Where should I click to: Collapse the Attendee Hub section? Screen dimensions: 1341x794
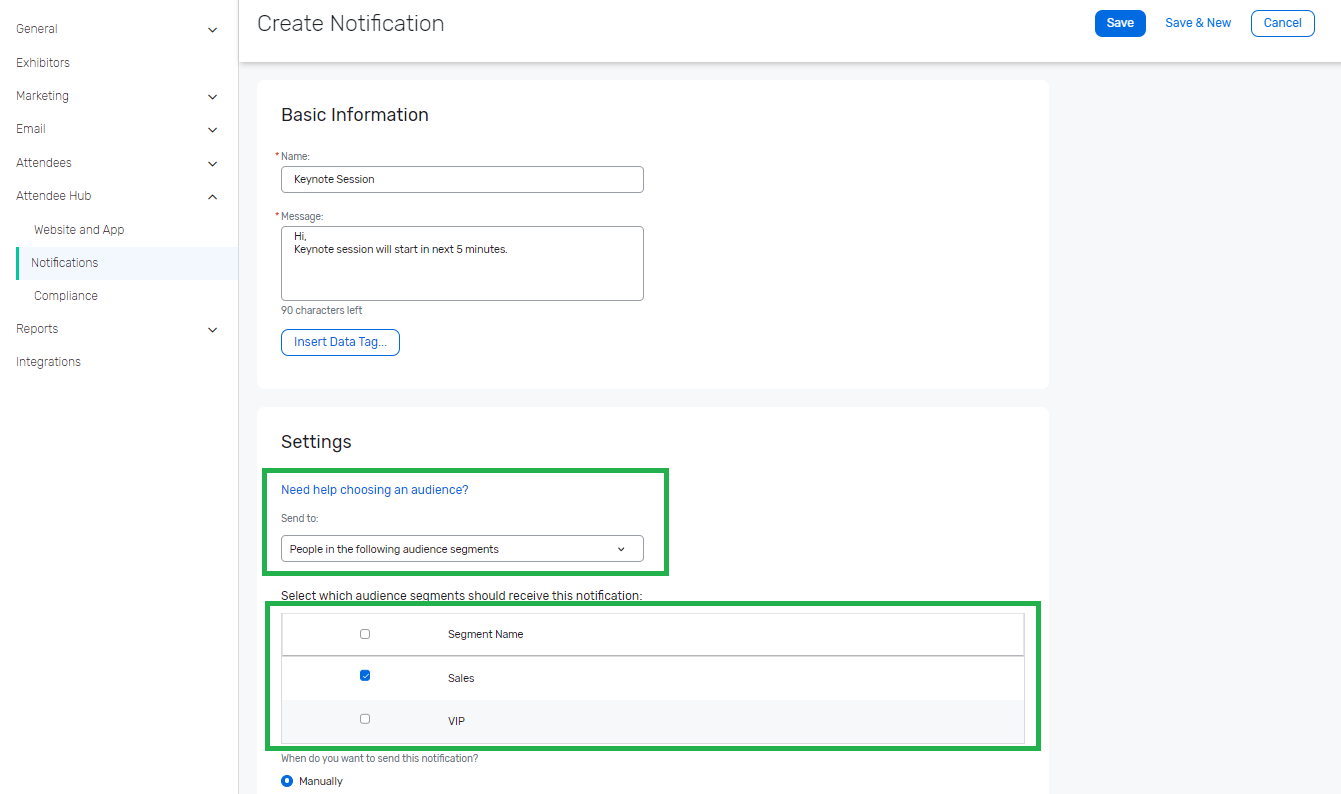[212, 197]
